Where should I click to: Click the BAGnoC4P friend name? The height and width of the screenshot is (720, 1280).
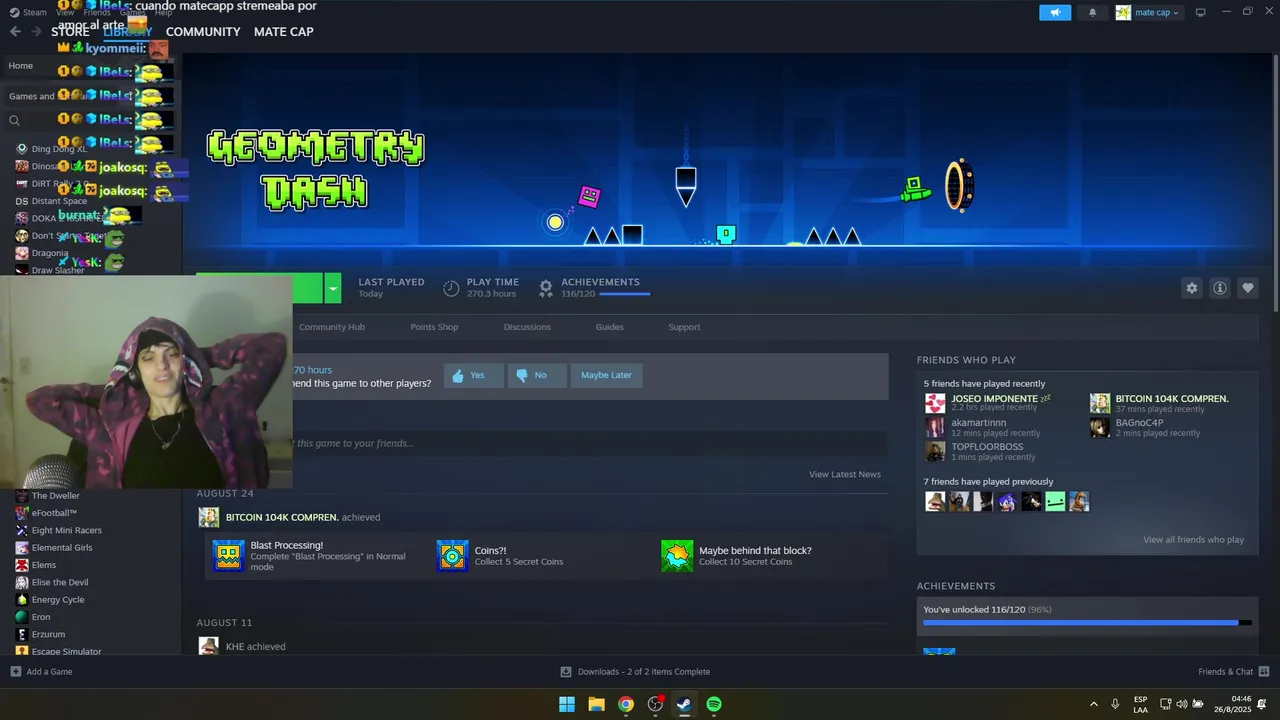click(x=1139, y=423)
